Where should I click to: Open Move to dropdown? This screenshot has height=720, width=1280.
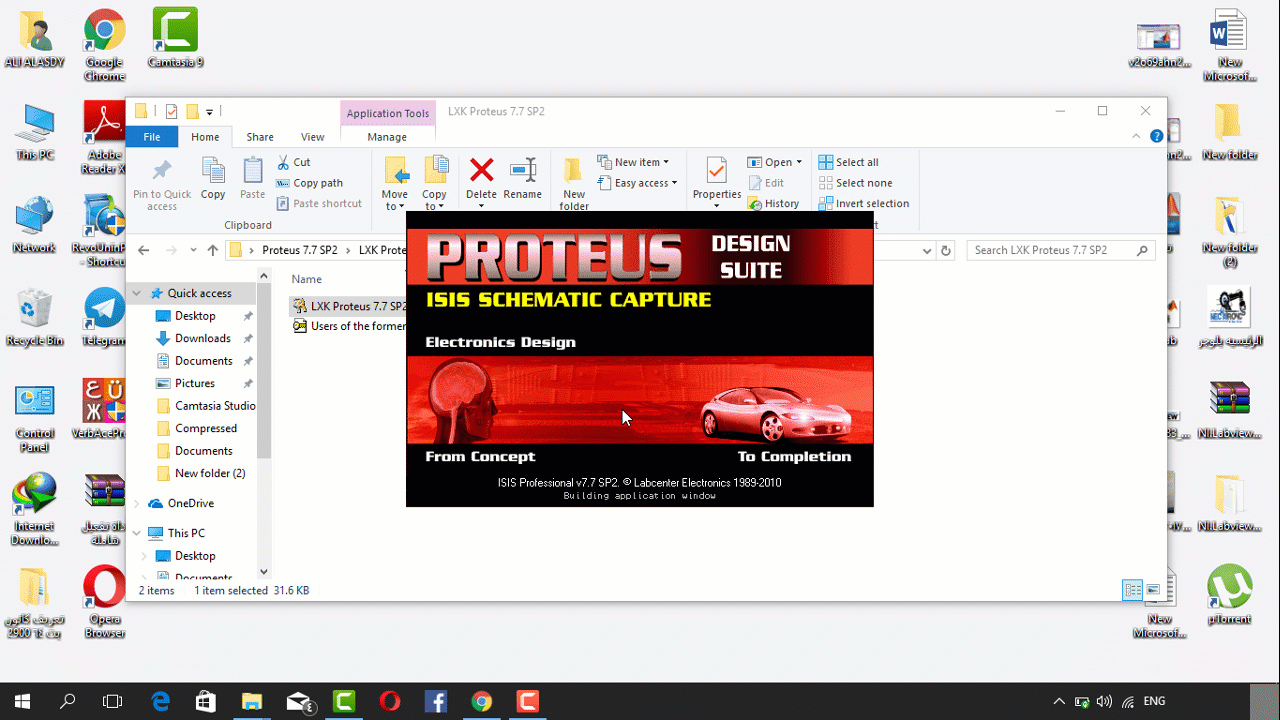(395, 184)
